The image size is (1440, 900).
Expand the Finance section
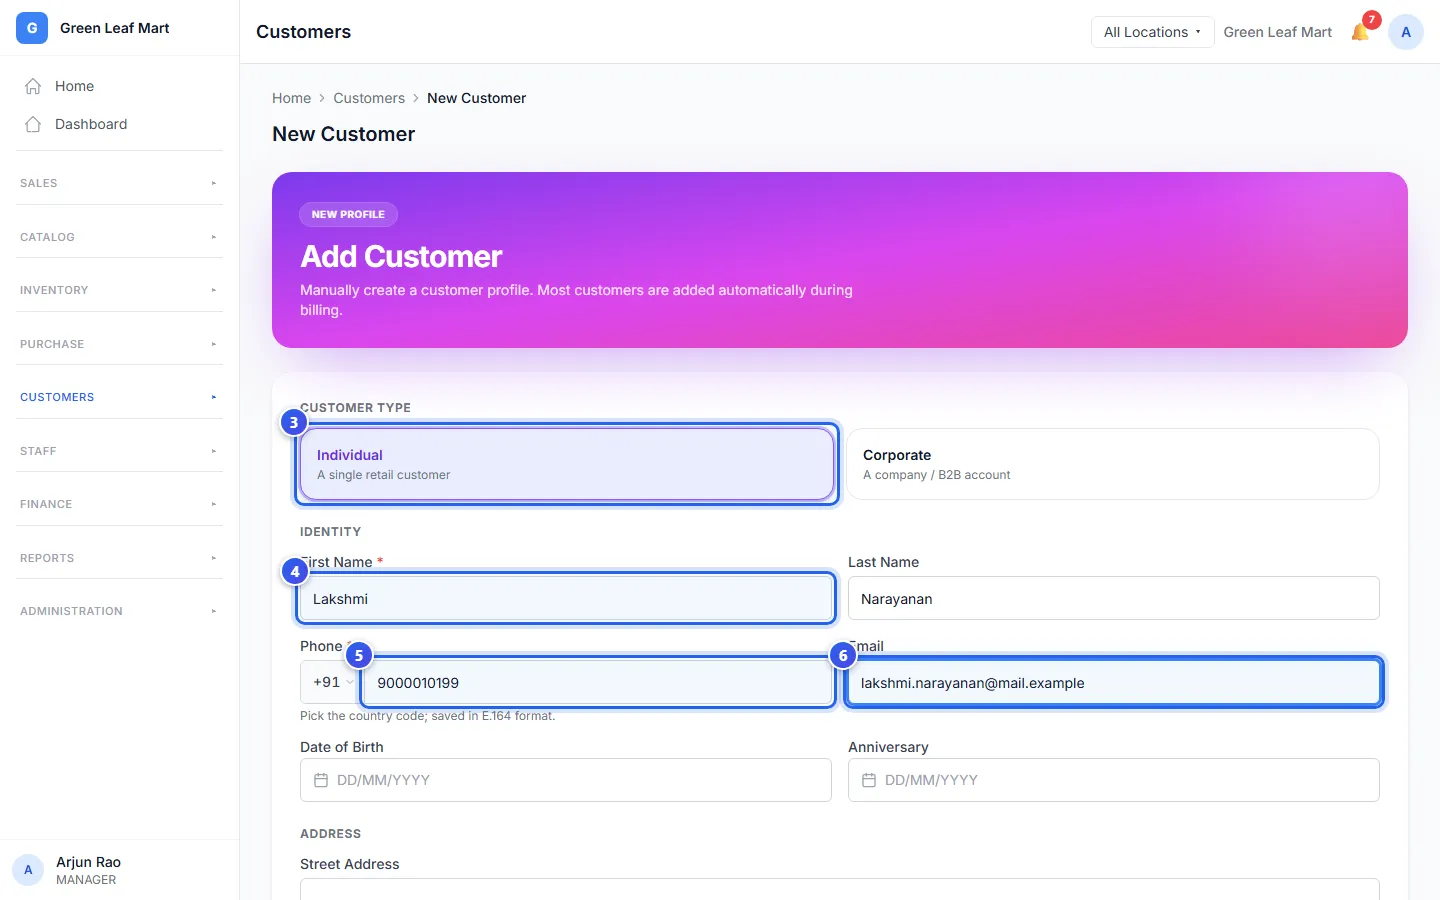119,504
